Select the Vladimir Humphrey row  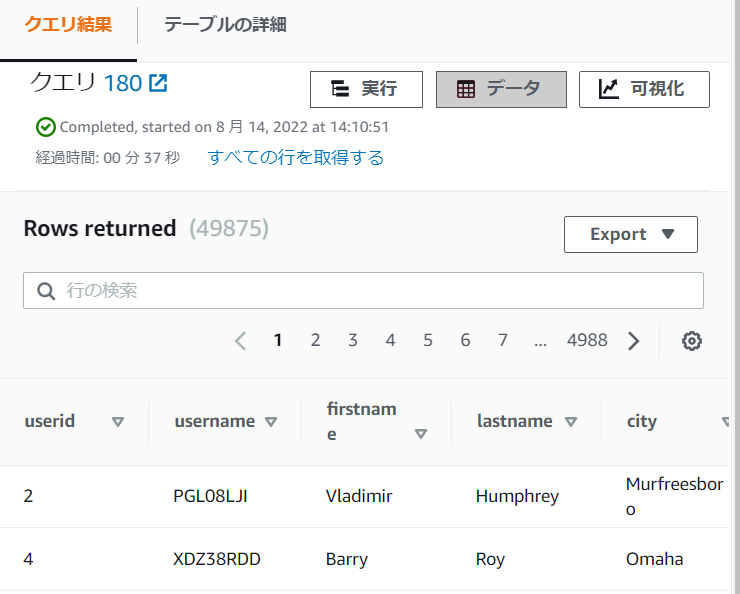point(360,496)
